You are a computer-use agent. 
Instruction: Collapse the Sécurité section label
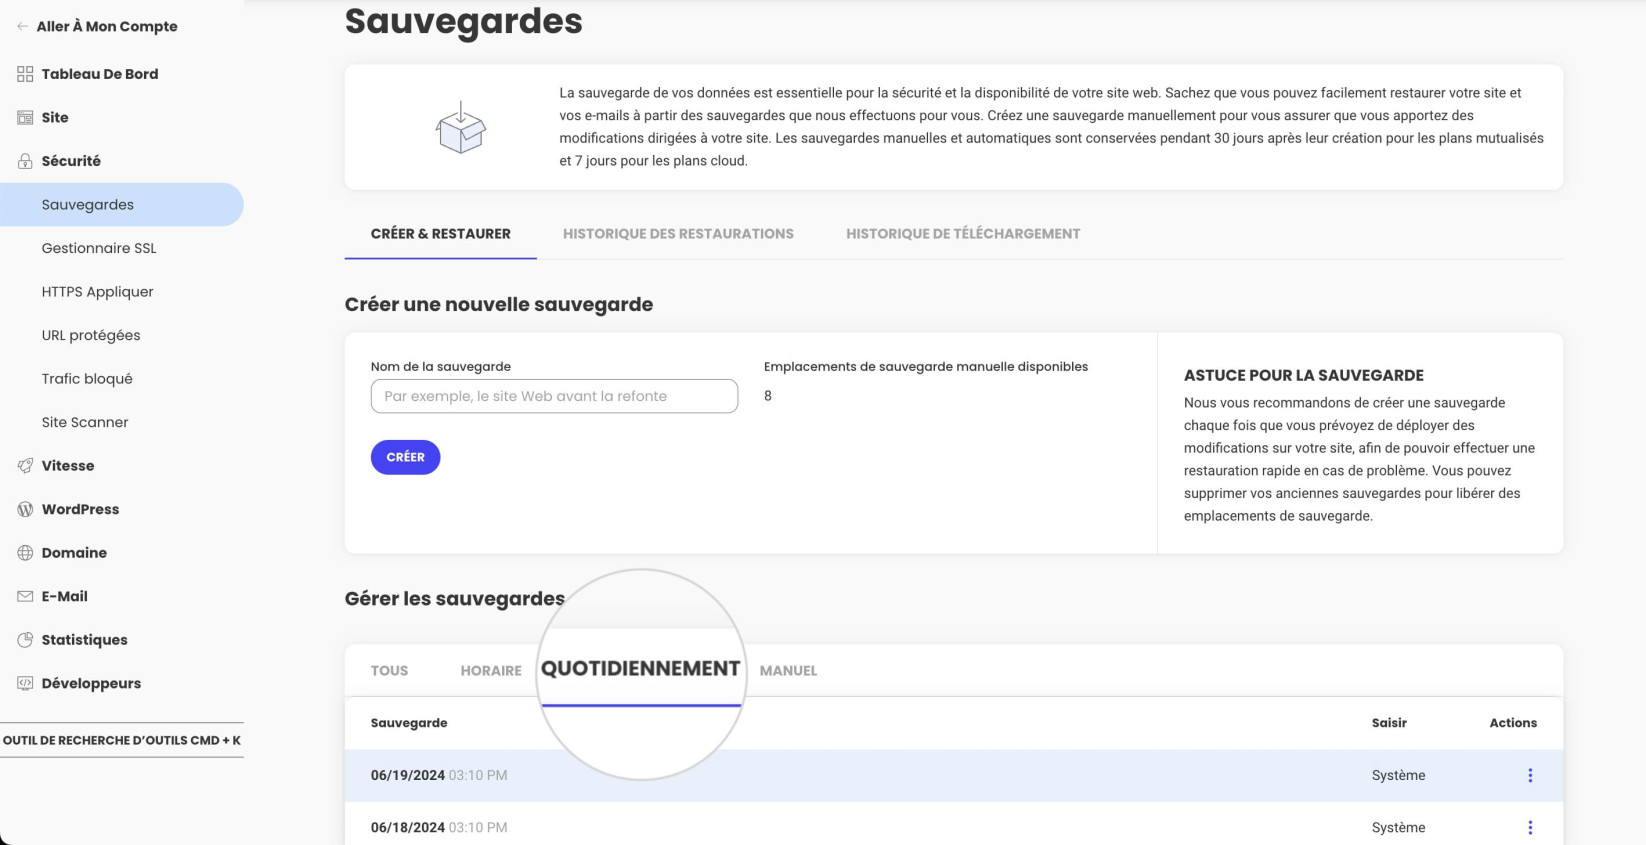(x=71, y=161)
